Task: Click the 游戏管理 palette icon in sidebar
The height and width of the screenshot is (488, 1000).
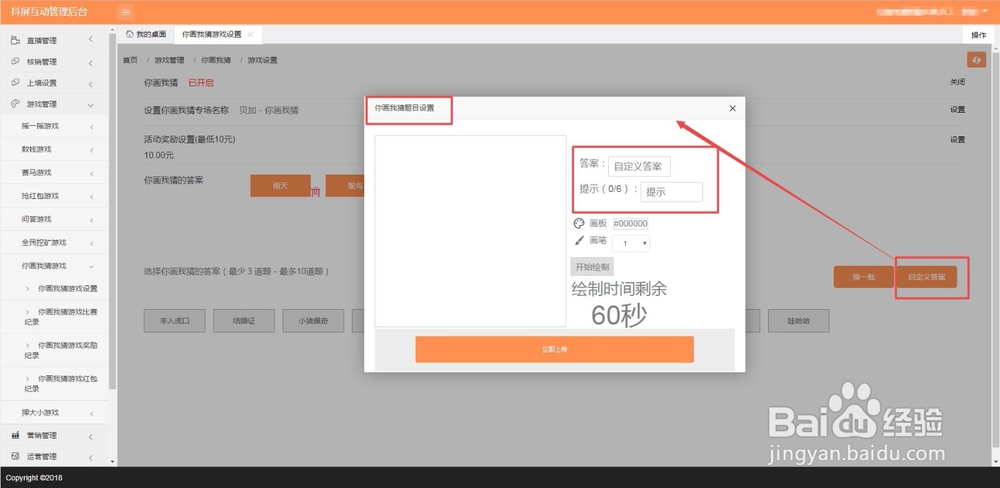Action: point(15,104)
